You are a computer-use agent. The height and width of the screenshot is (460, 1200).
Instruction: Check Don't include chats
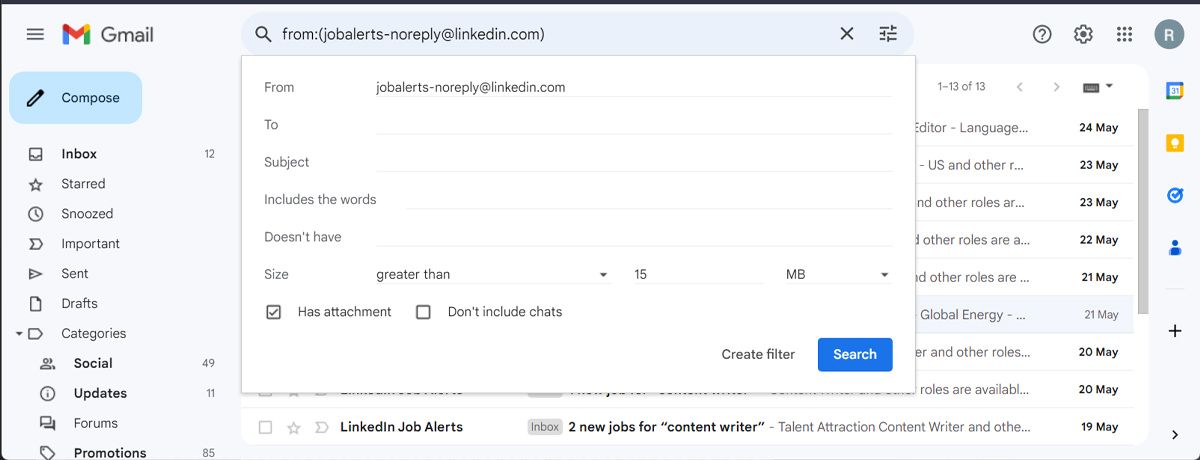[423, 312]
